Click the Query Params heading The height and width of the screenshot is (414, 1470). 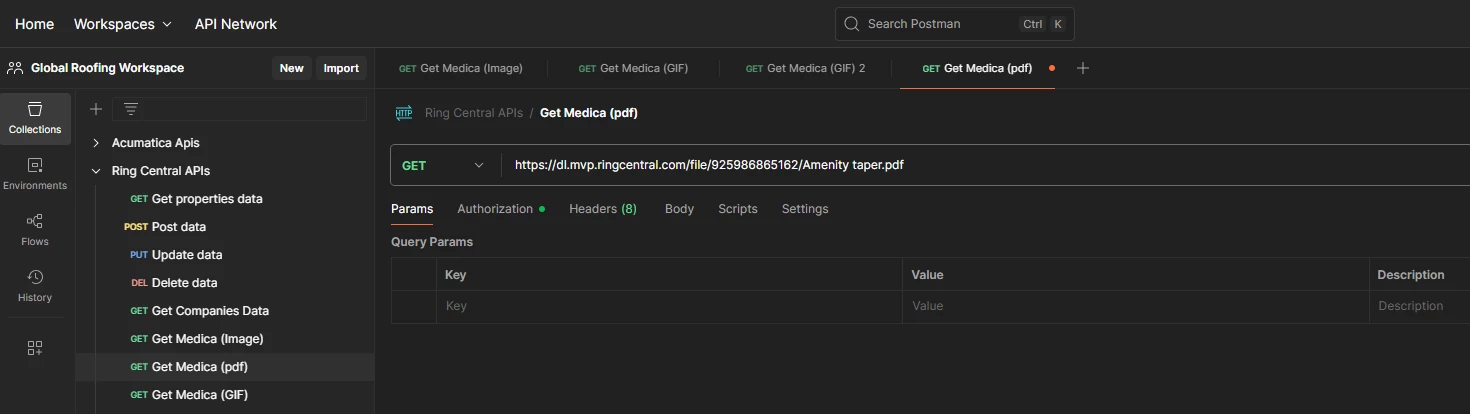coord(432,242)
